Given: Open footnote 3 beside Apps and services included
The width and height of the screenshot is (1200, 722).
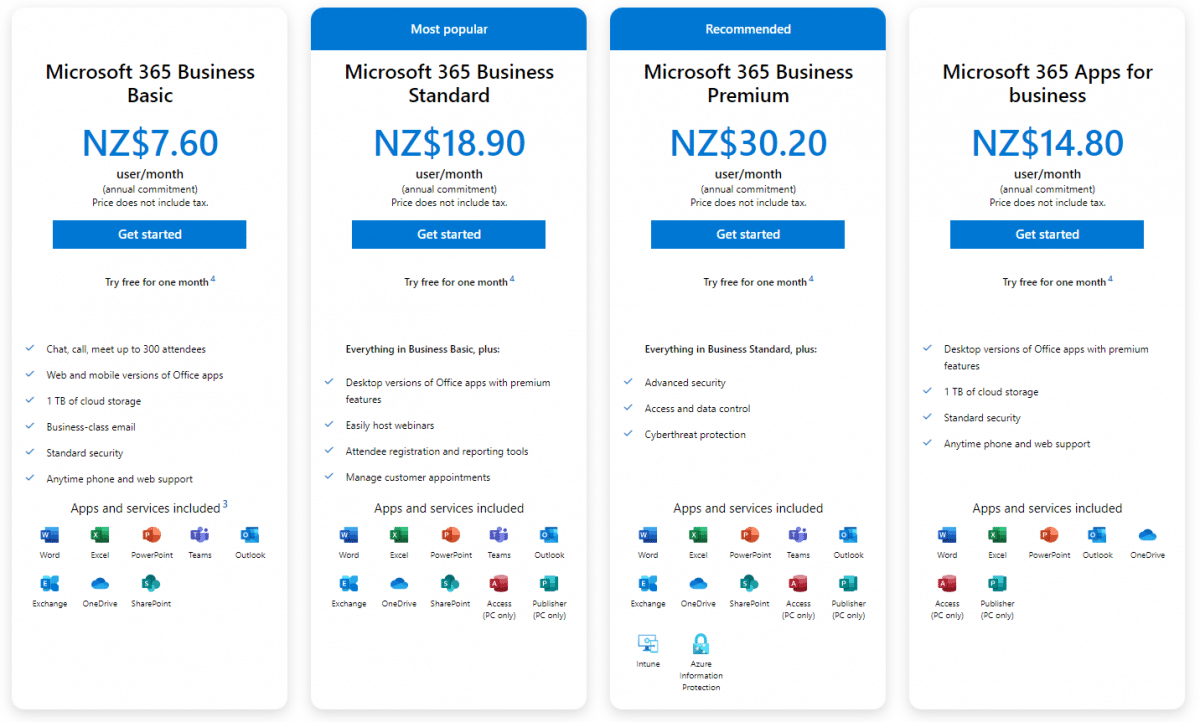Looking at the screenshot, I should (x=225, y=504).
